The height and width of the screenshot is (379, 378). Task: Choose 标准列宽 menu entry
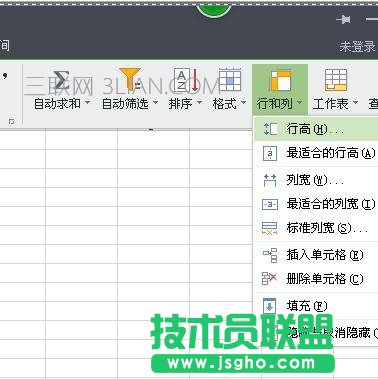316,228
